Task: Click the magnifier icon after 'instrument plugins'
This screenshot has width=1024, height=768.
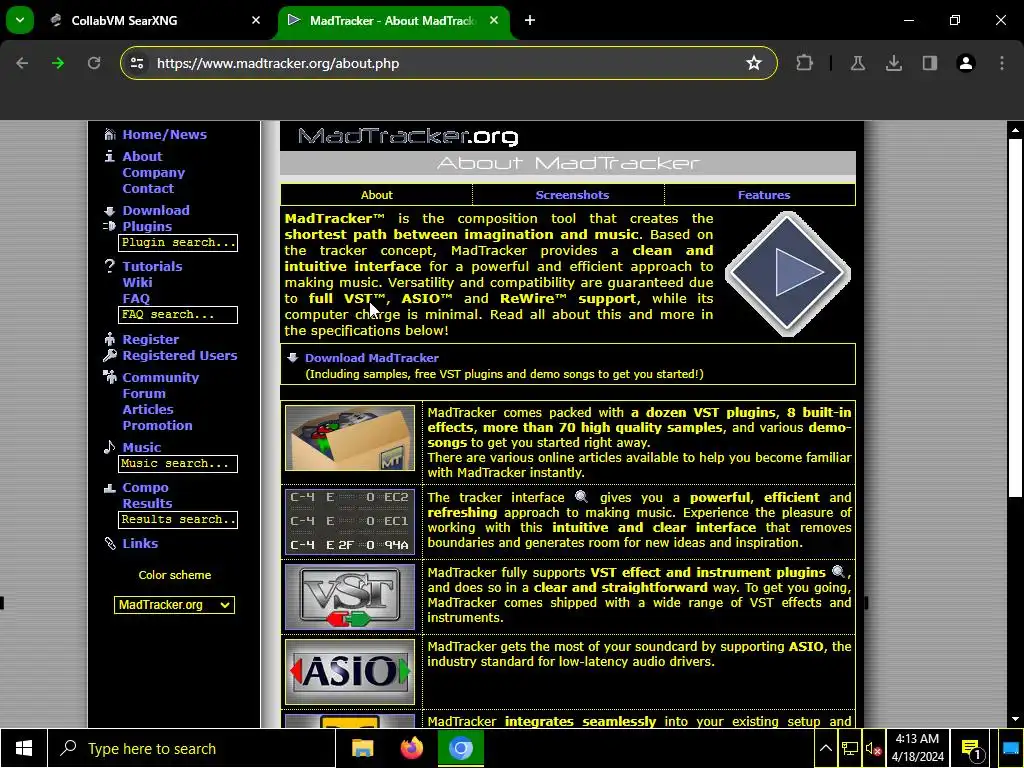Action: click(x=838, y=571)
